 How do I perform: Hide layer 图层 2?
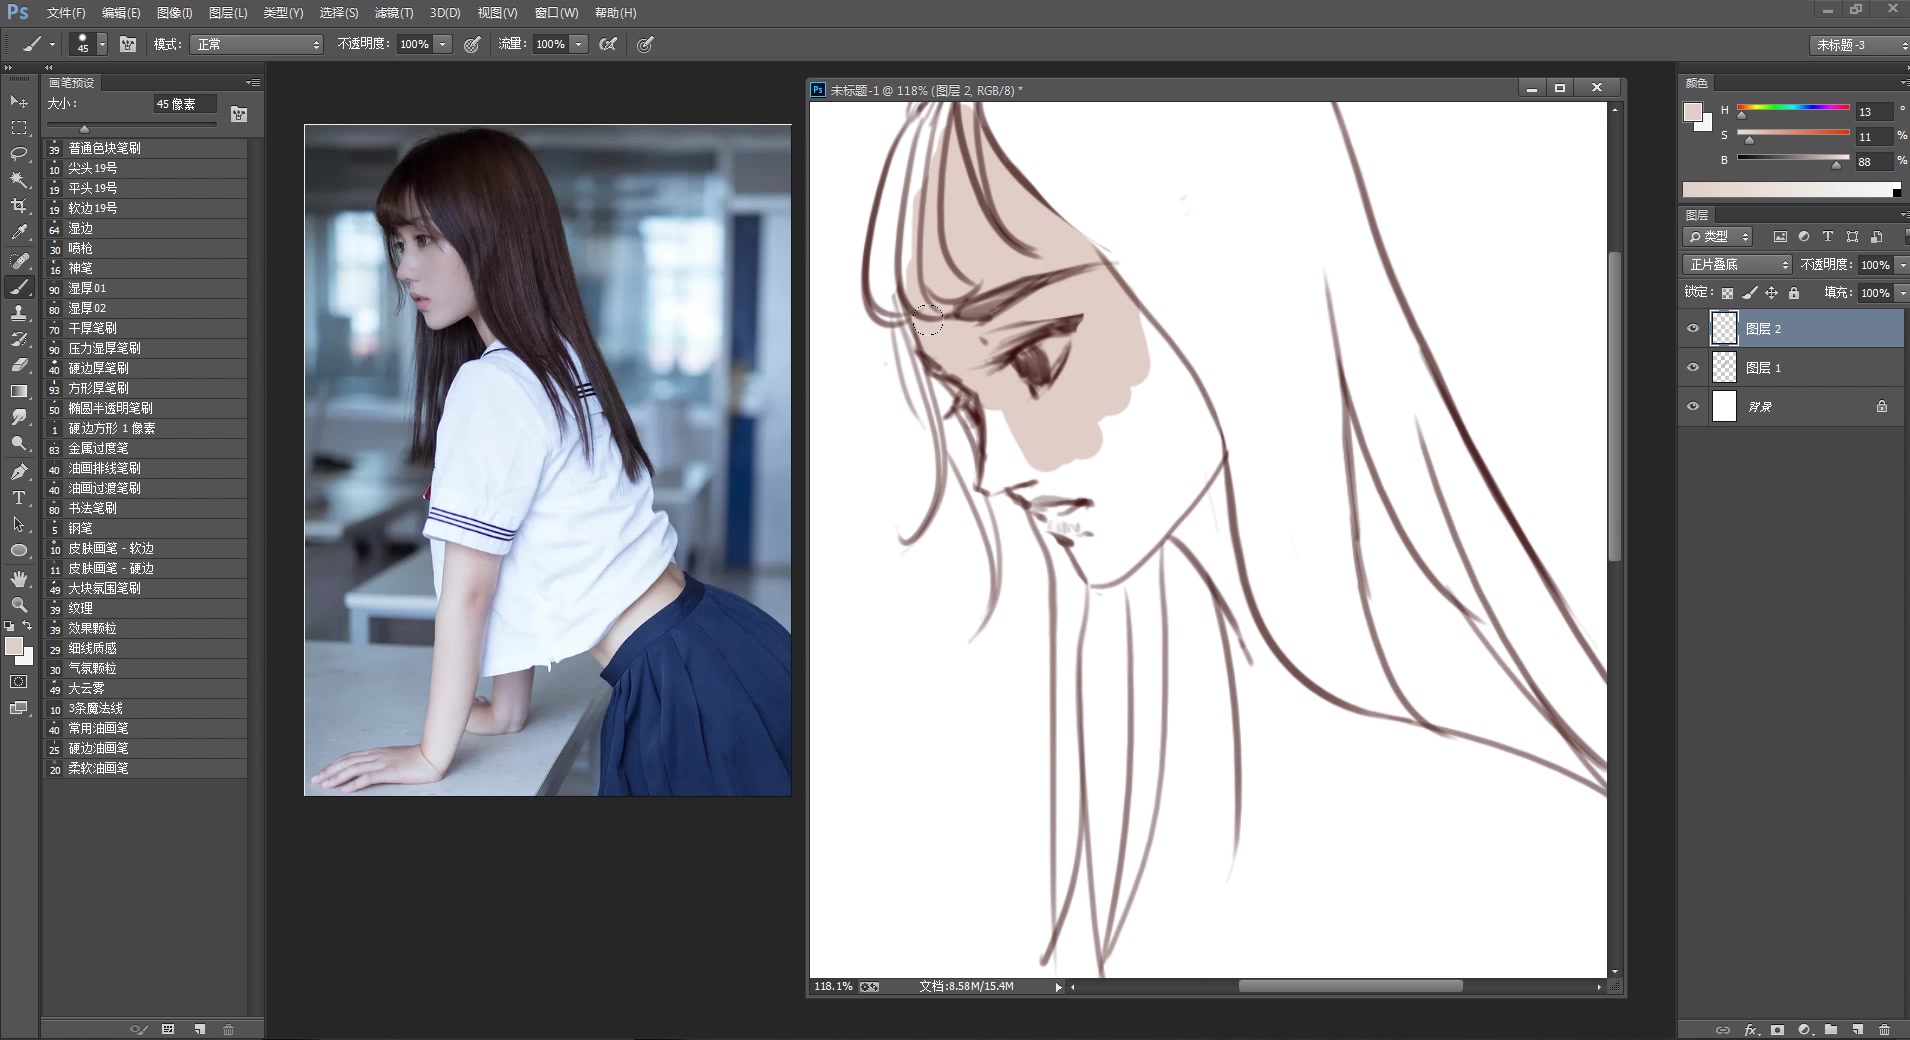[1693, 328]
